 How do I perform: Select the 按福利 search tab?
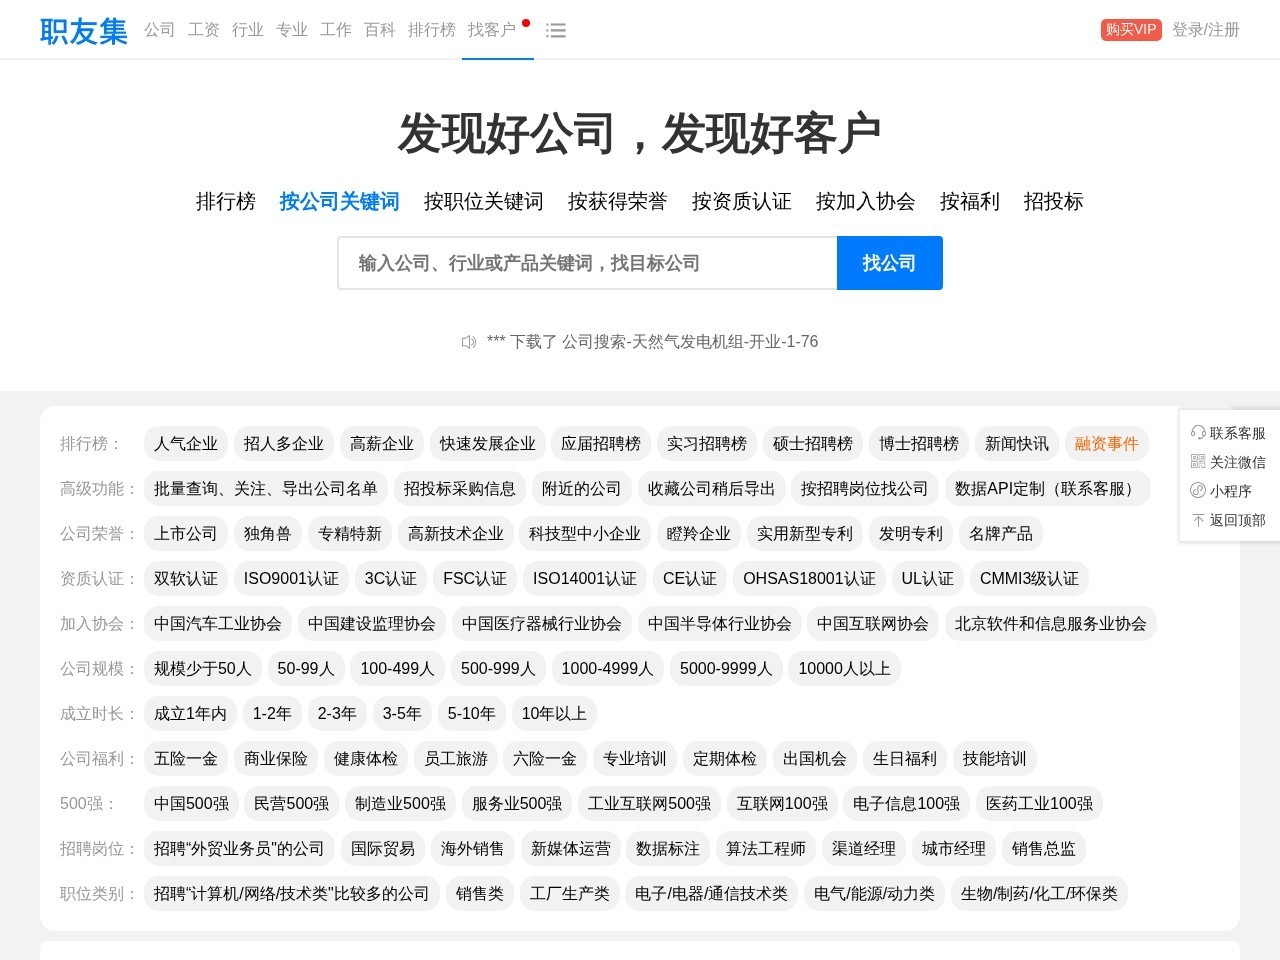tap(970, 202)
